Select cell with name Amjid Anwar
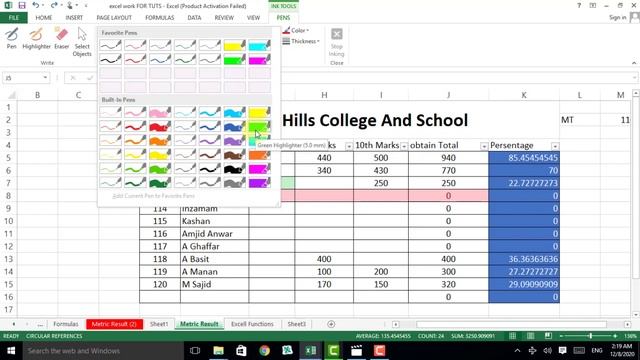This screenshot has height=360, width=640. (214, 234)
